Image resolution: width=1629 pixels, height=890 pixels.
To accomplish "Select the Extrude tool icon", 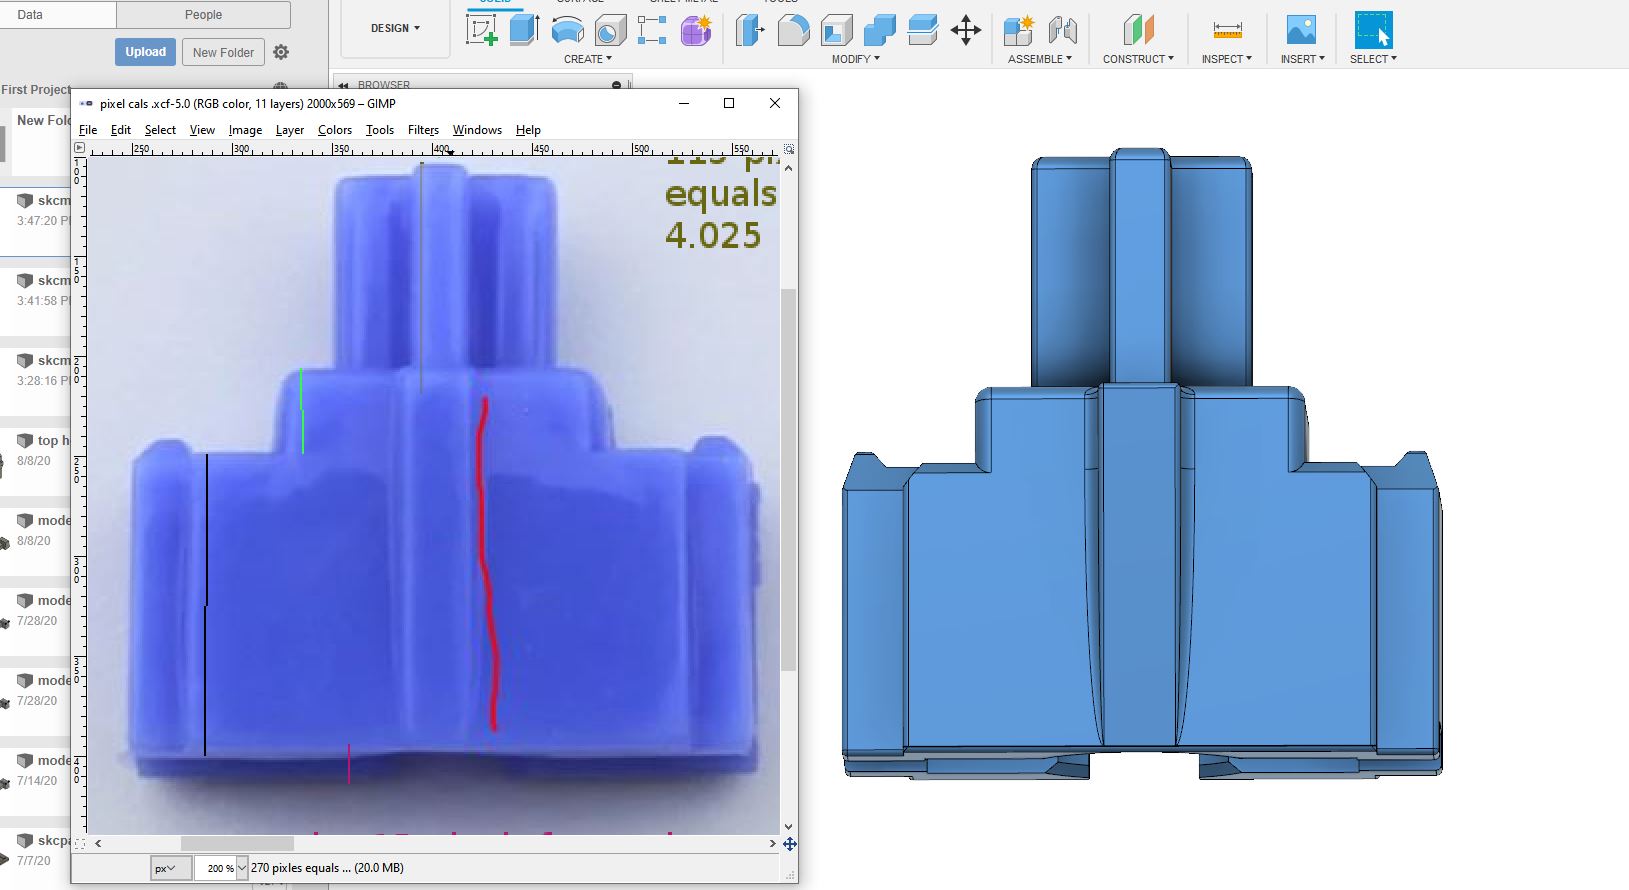I will (x=524, y=30).
